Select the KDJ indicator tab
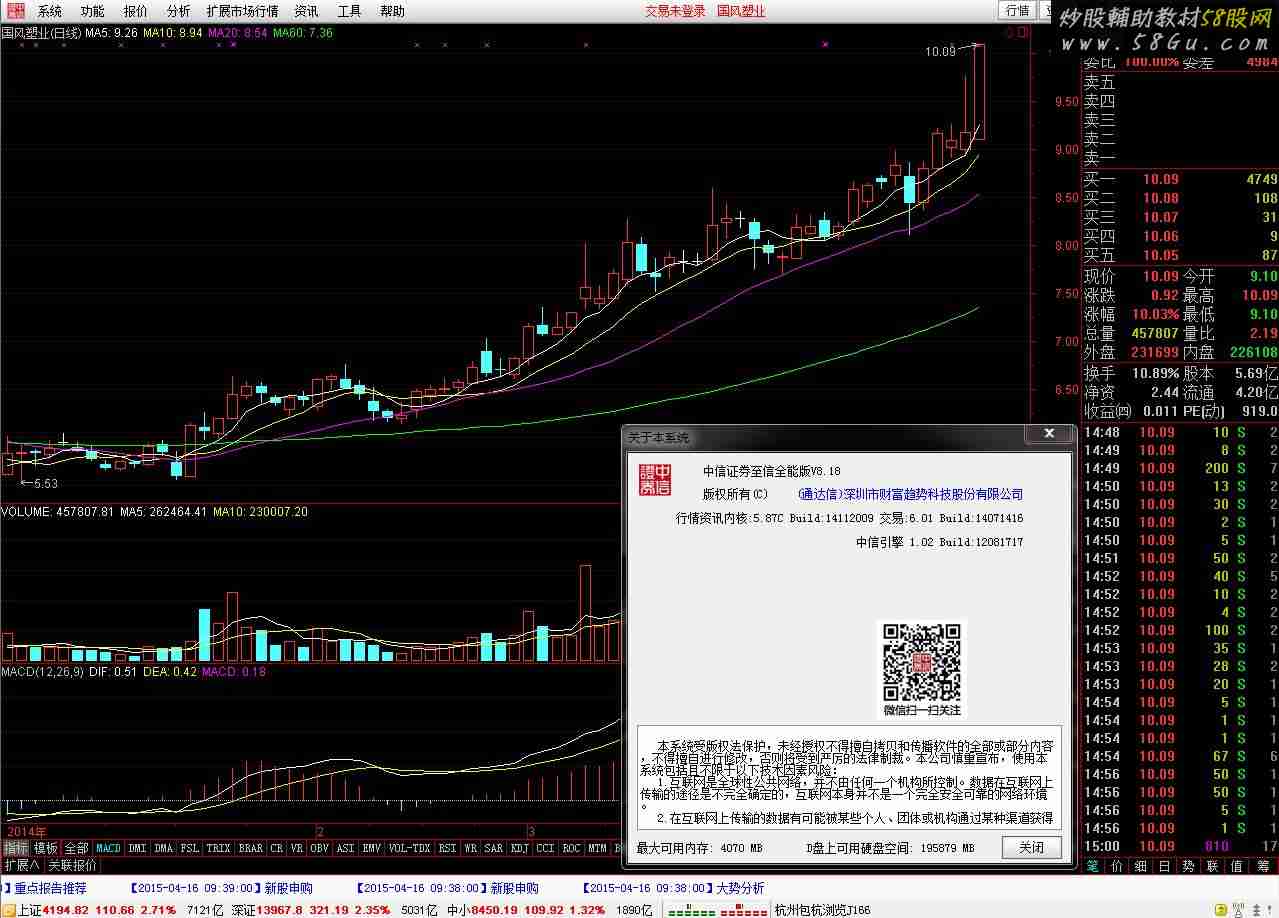This screenshot has height=918, width=1279. (x=519, y=848)
